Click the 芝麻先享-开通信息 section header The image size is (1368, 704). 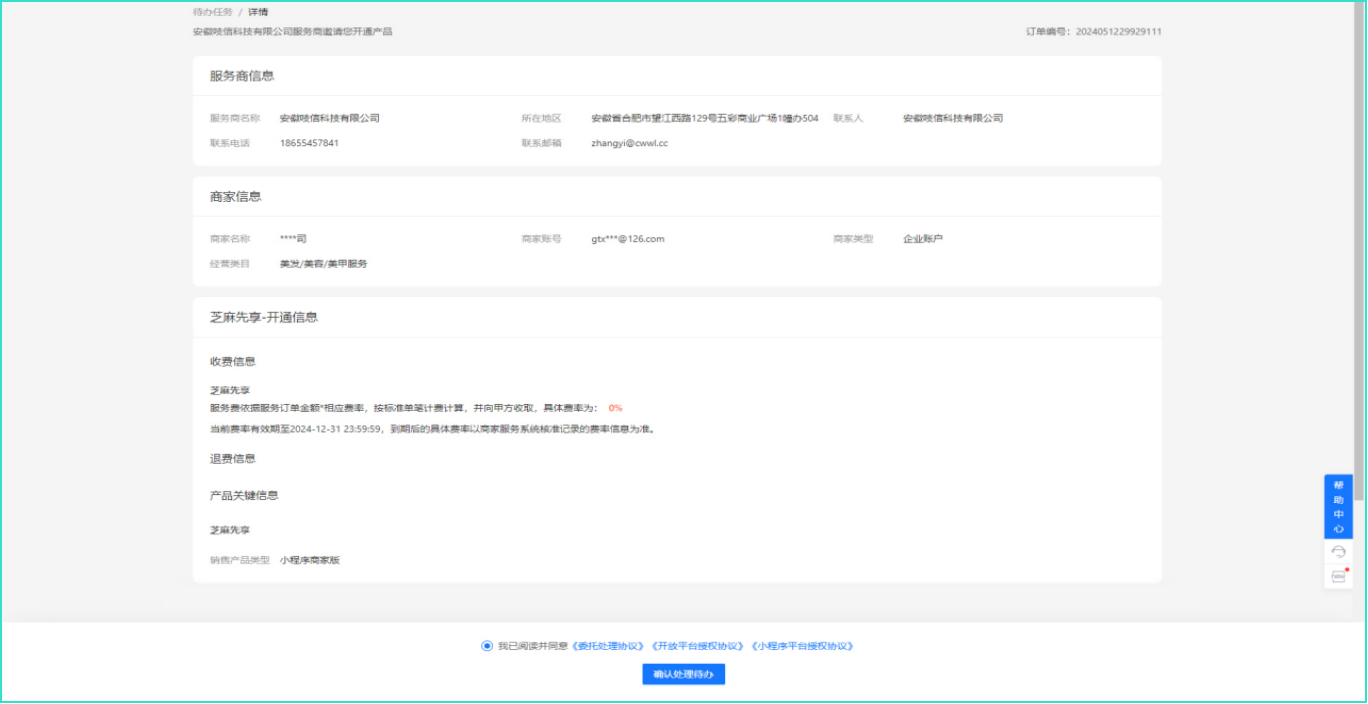[264, 317]
